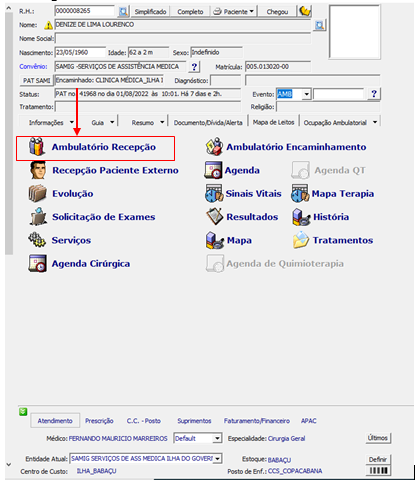Open Solicitação de Exames icon
The image size is (420, 484).
click(38, 217)
